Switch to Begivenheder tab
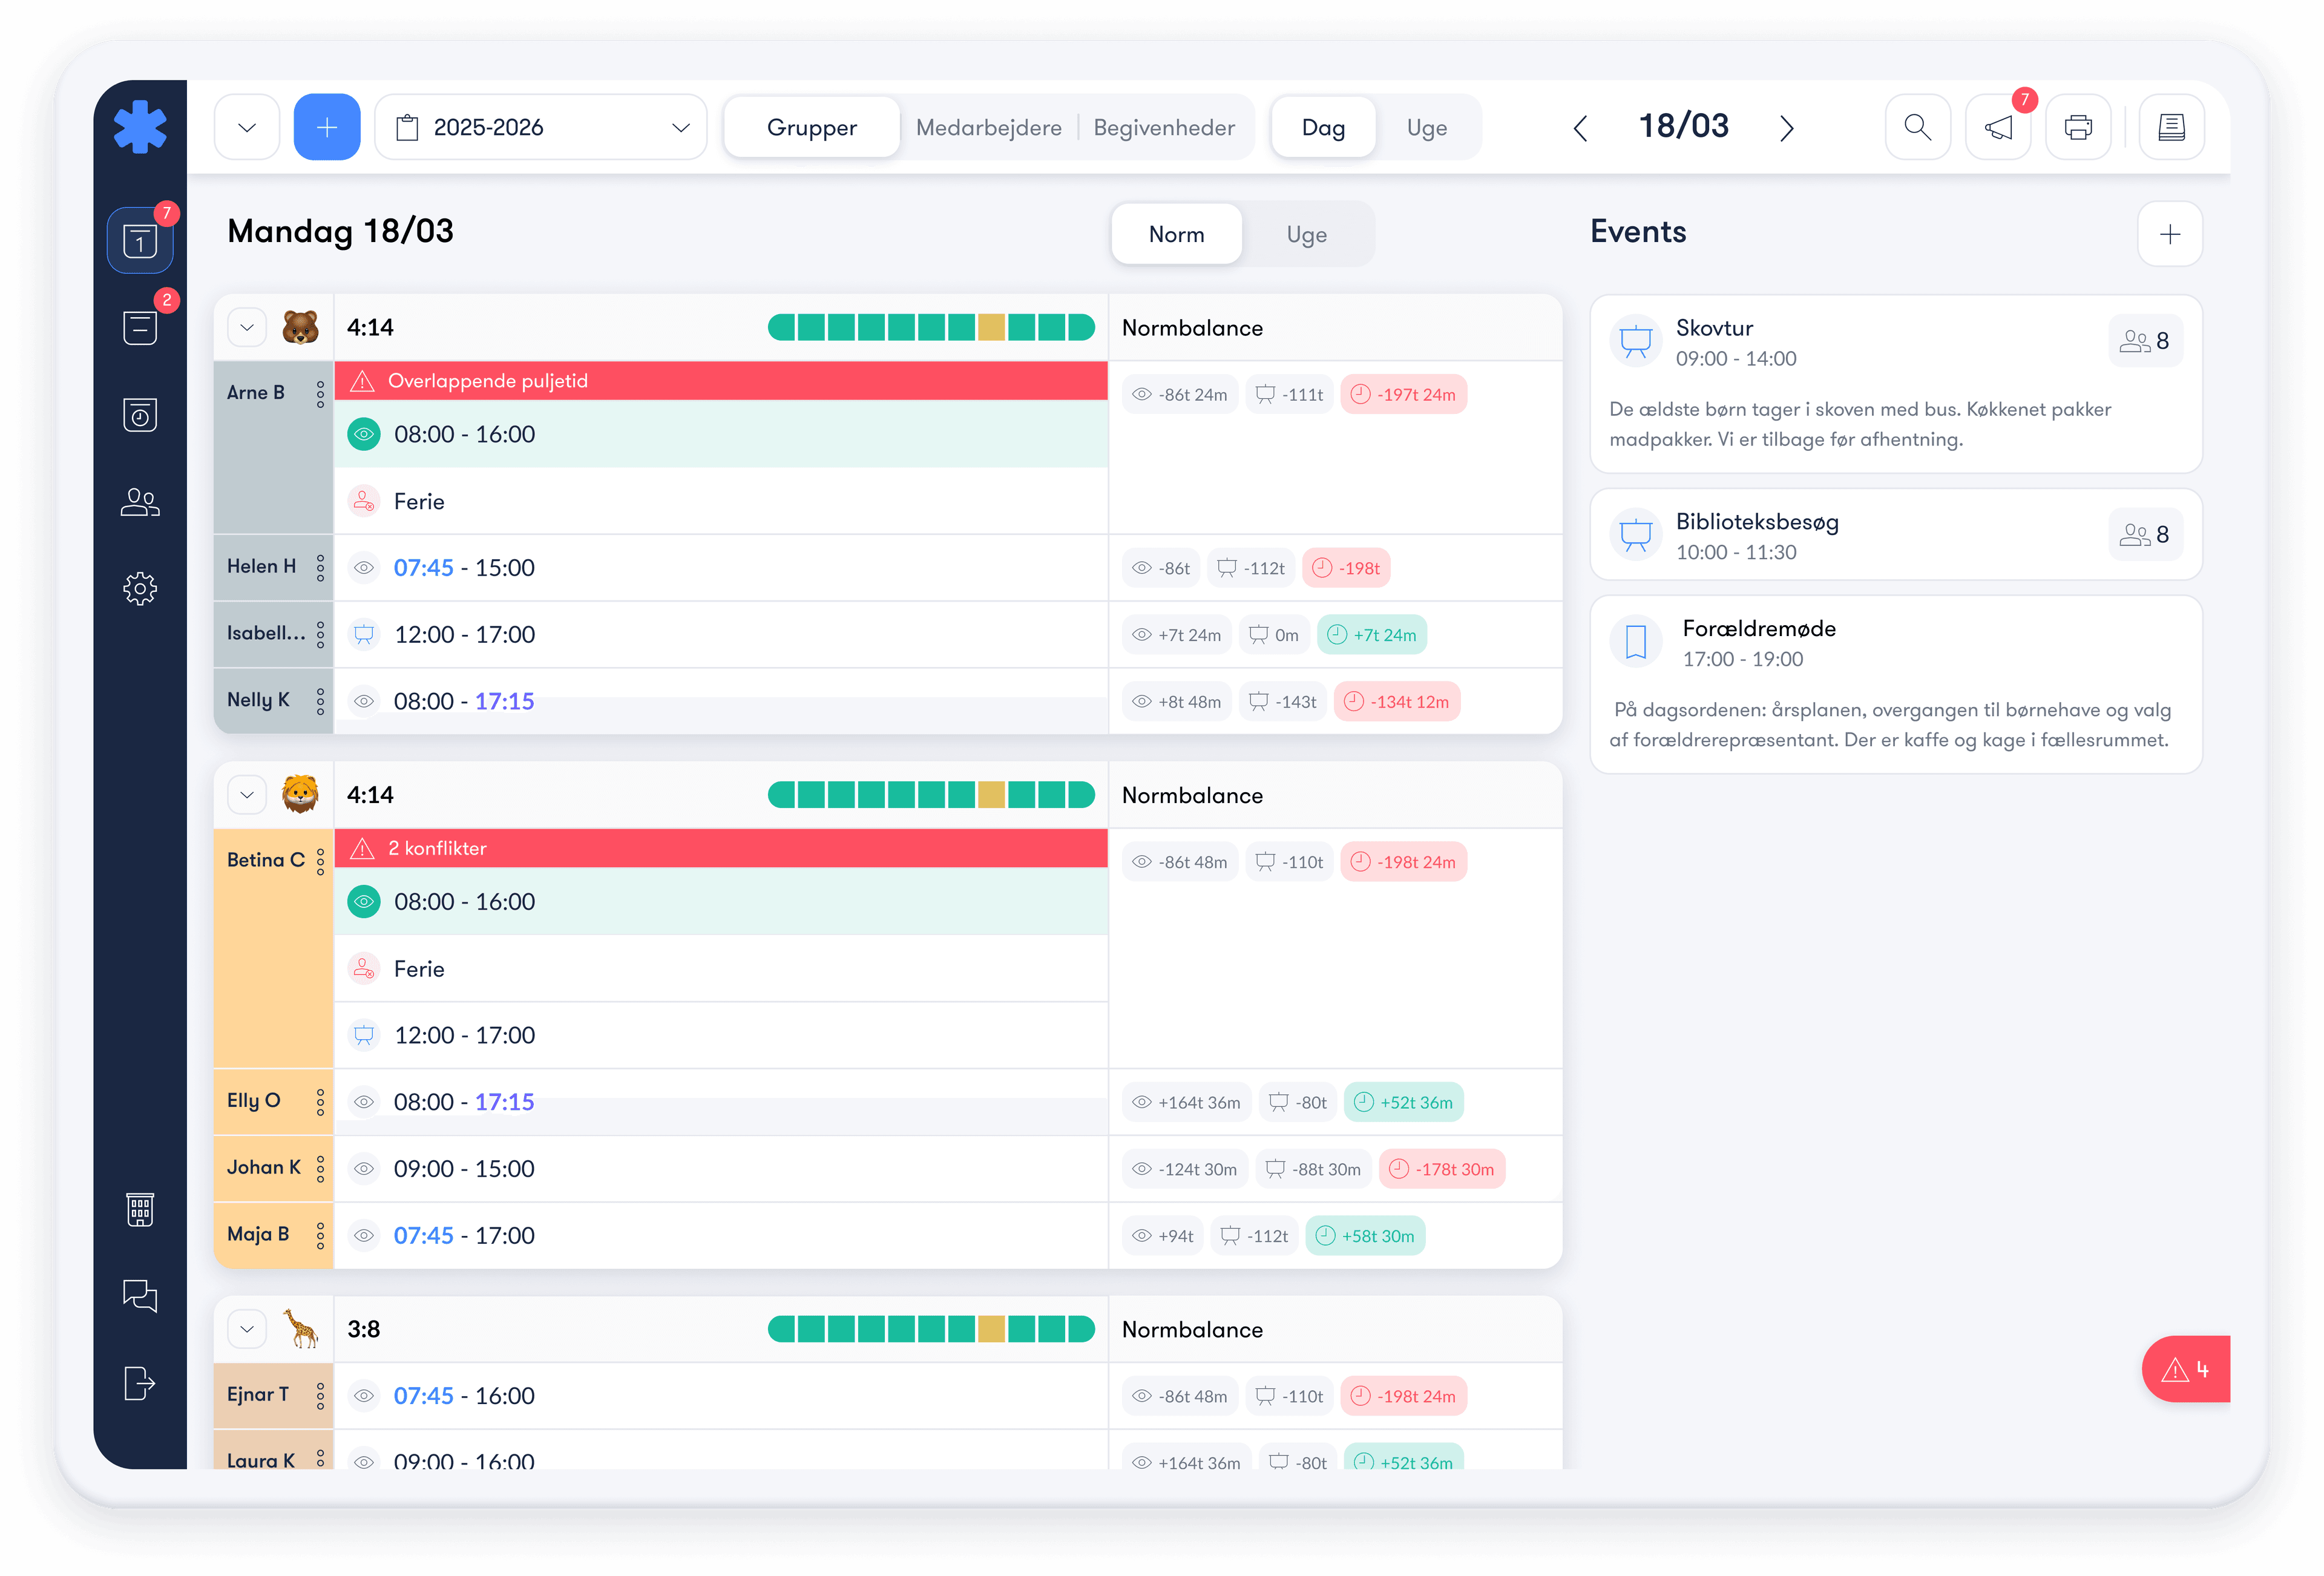The height and width of the screenshot is (1576, 2324). pyautogui.click(x=1164, y=127)
